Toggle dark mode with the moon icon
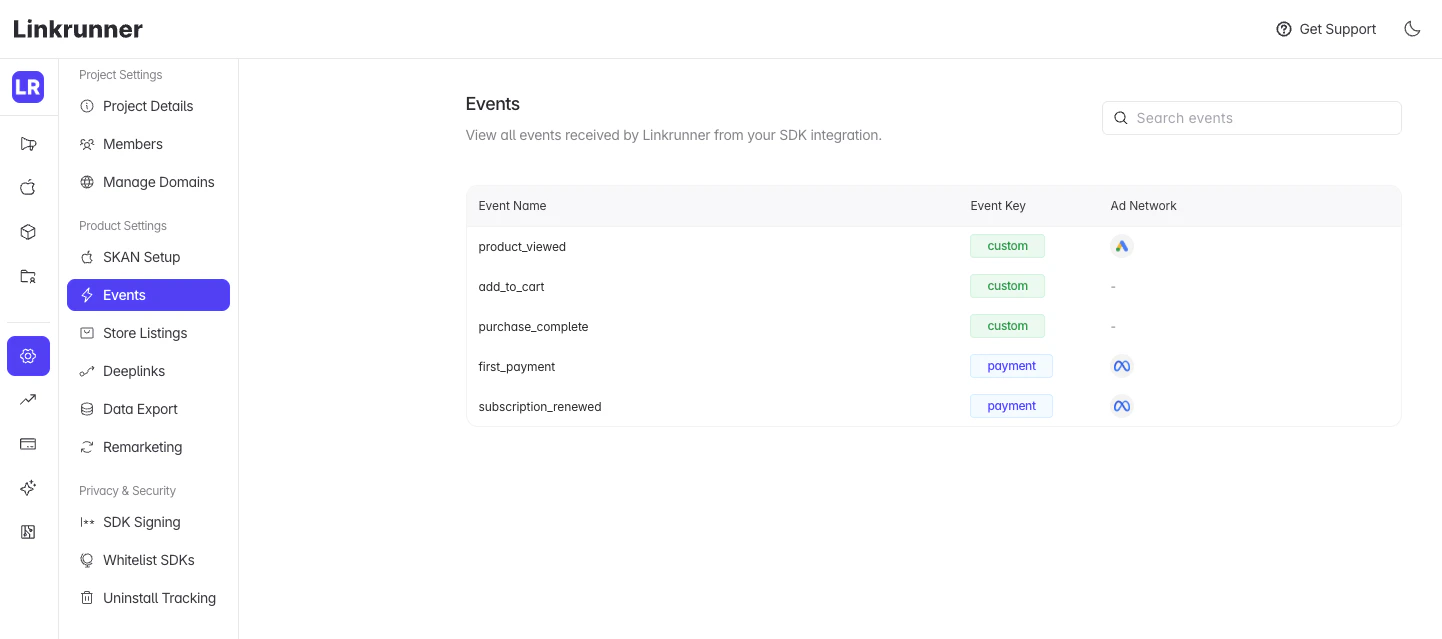The width and height of the screenshot is (1442, 639). tap(1412, 29)
